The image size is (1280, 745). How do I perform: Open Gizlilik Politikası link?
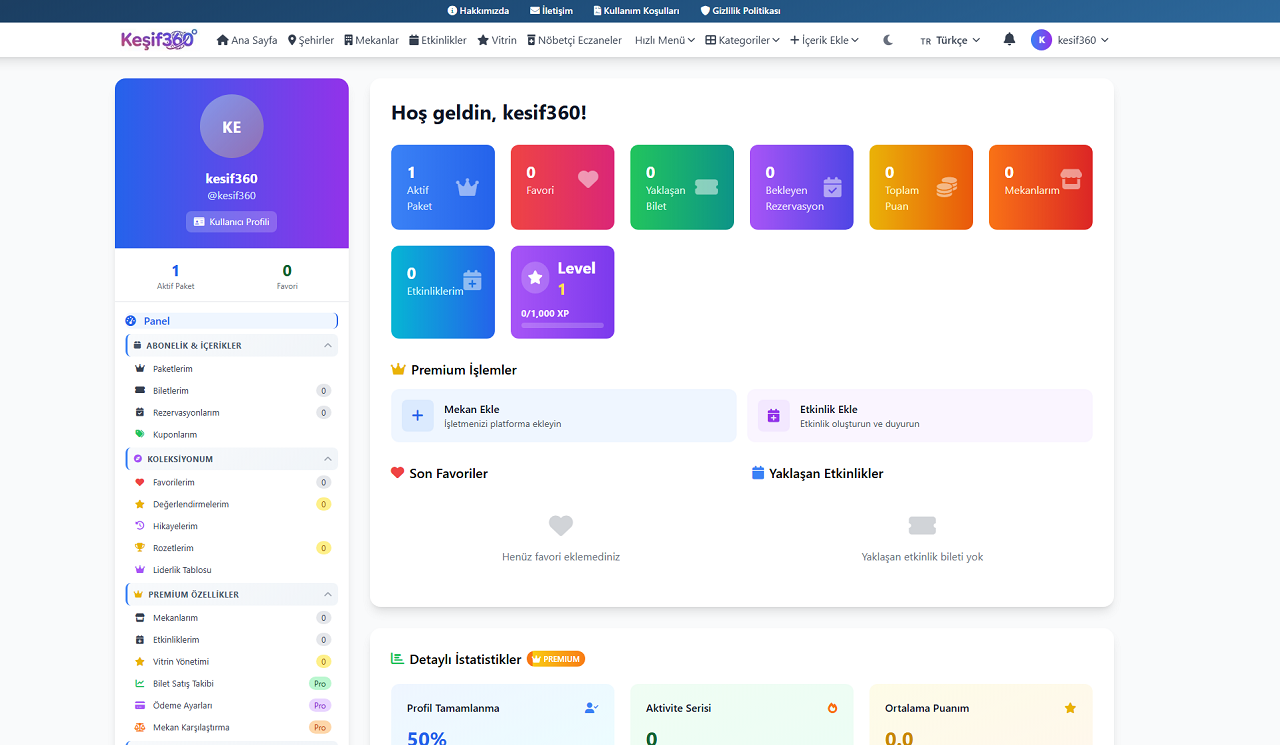[x=740, y=11]
